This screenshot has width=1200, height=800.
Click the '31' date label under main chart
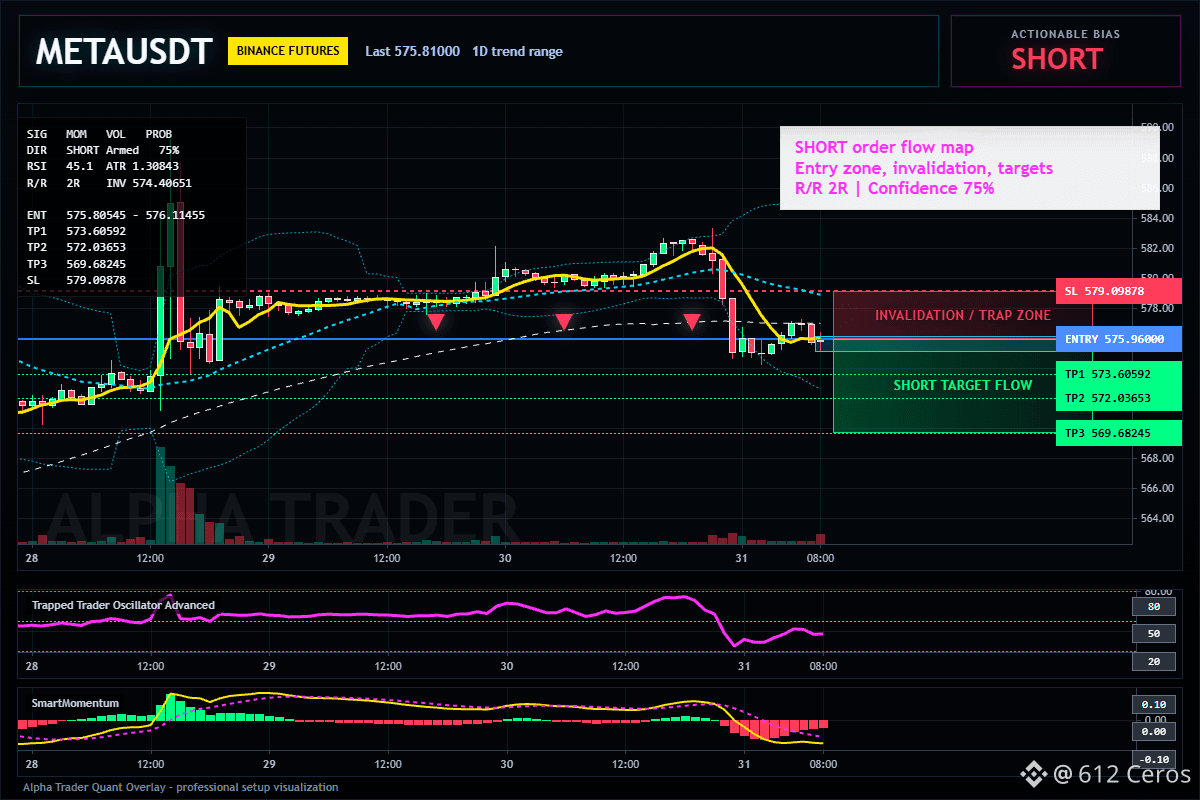[x=743, y=558]
